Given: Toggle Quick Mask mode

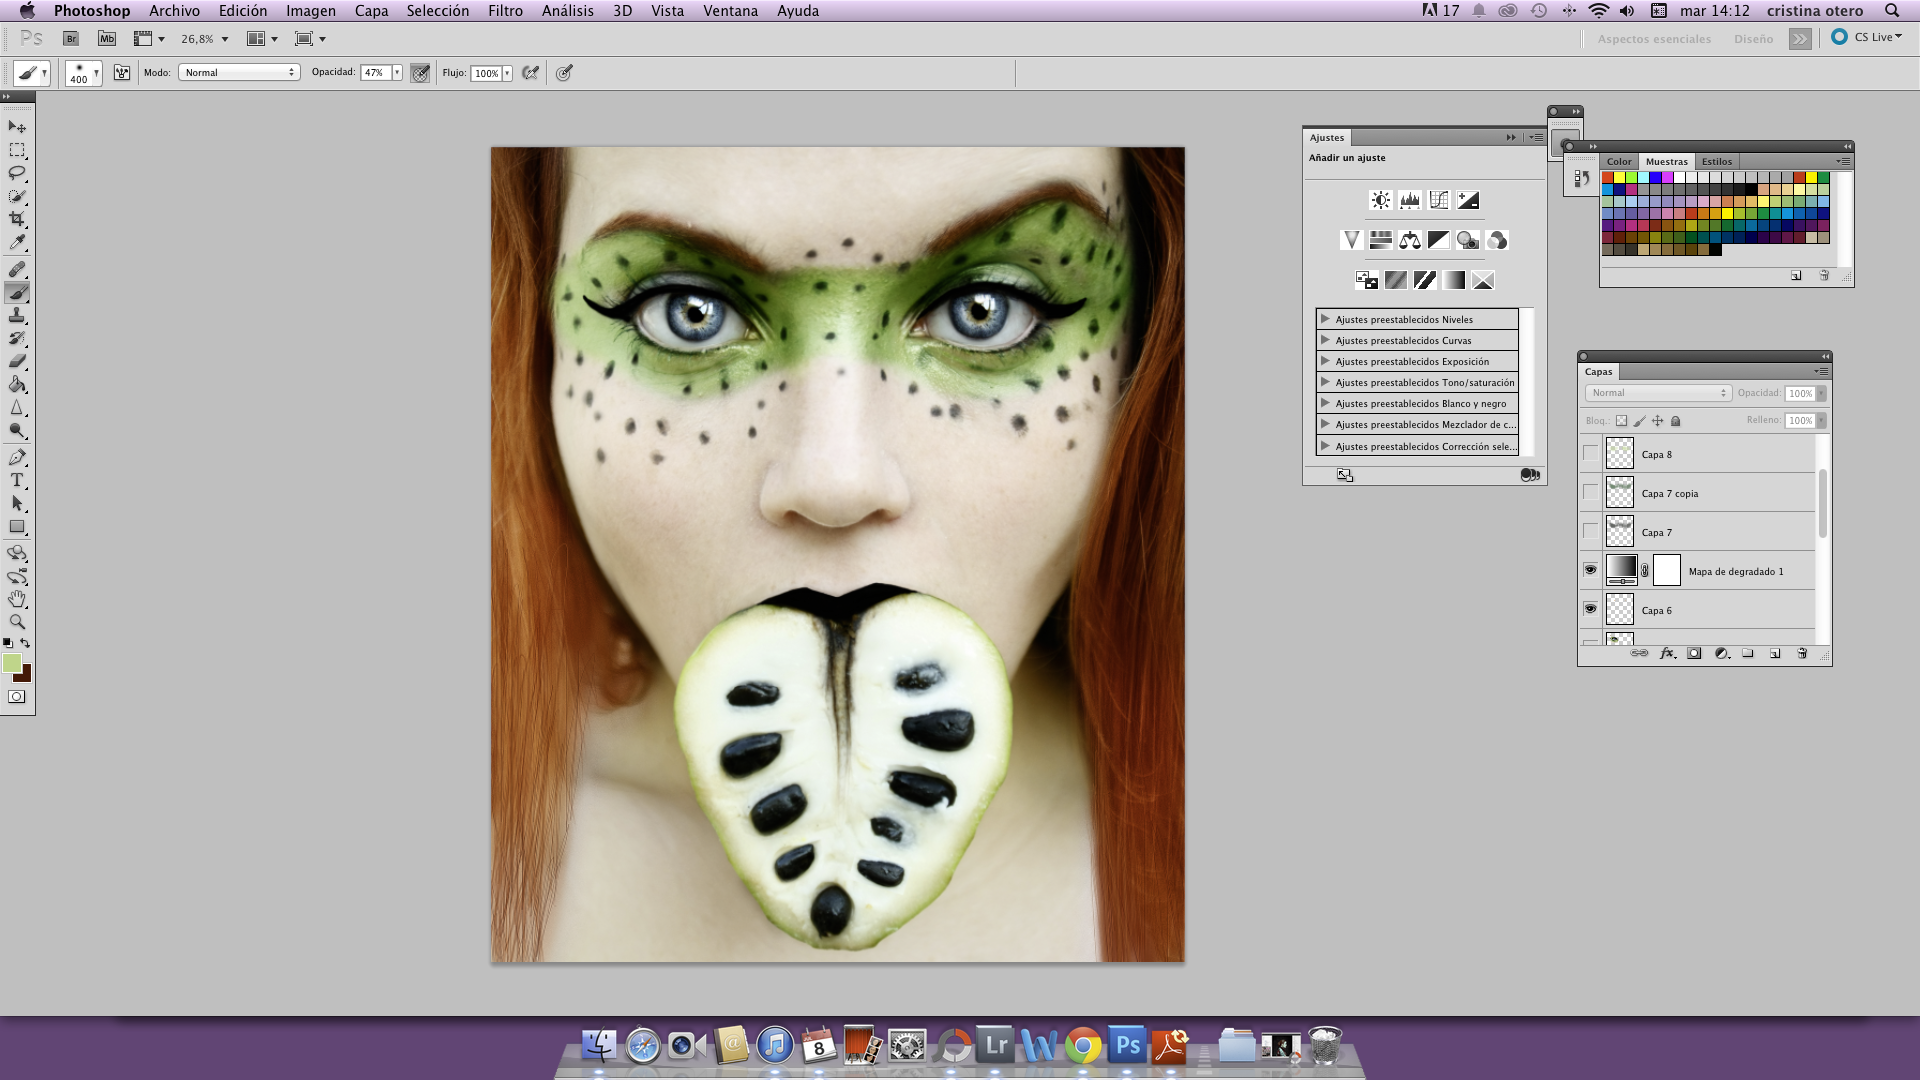Looking at the screenshot, I should coord(17,697).
